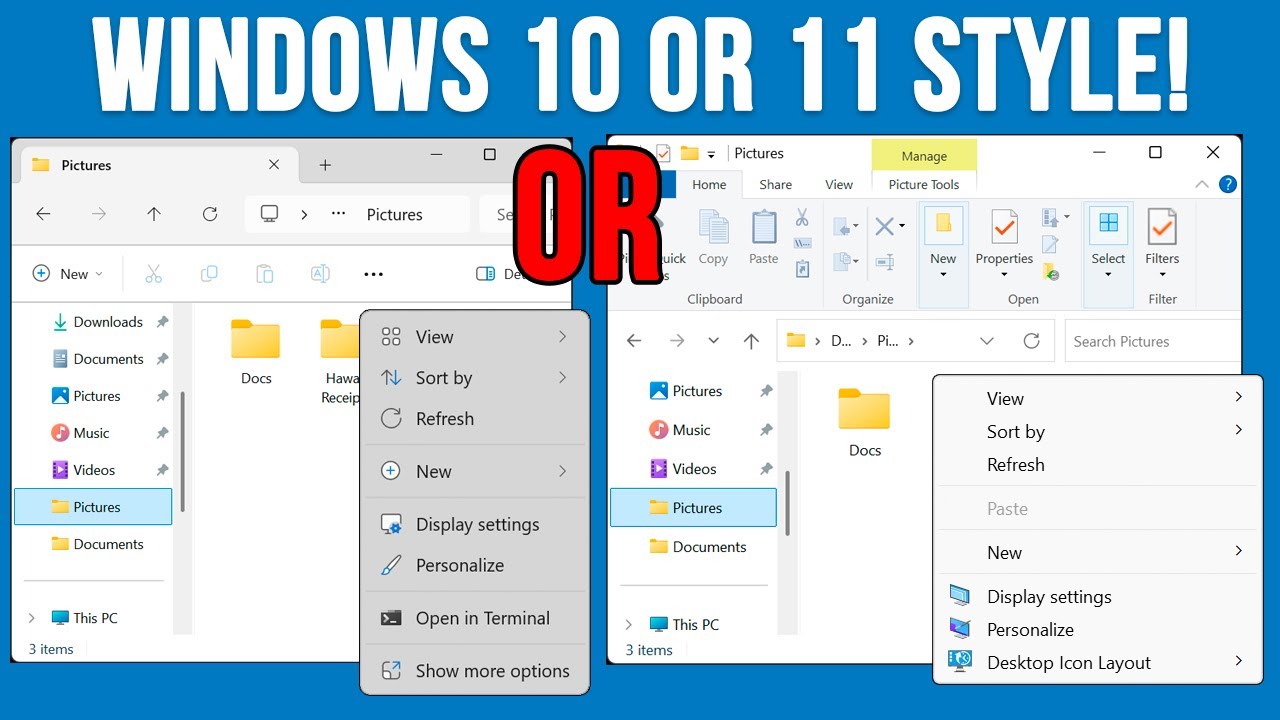Open Docs folder in Windows 10 Explorer
Screen dimensions: 1280x720
point(865,422)
